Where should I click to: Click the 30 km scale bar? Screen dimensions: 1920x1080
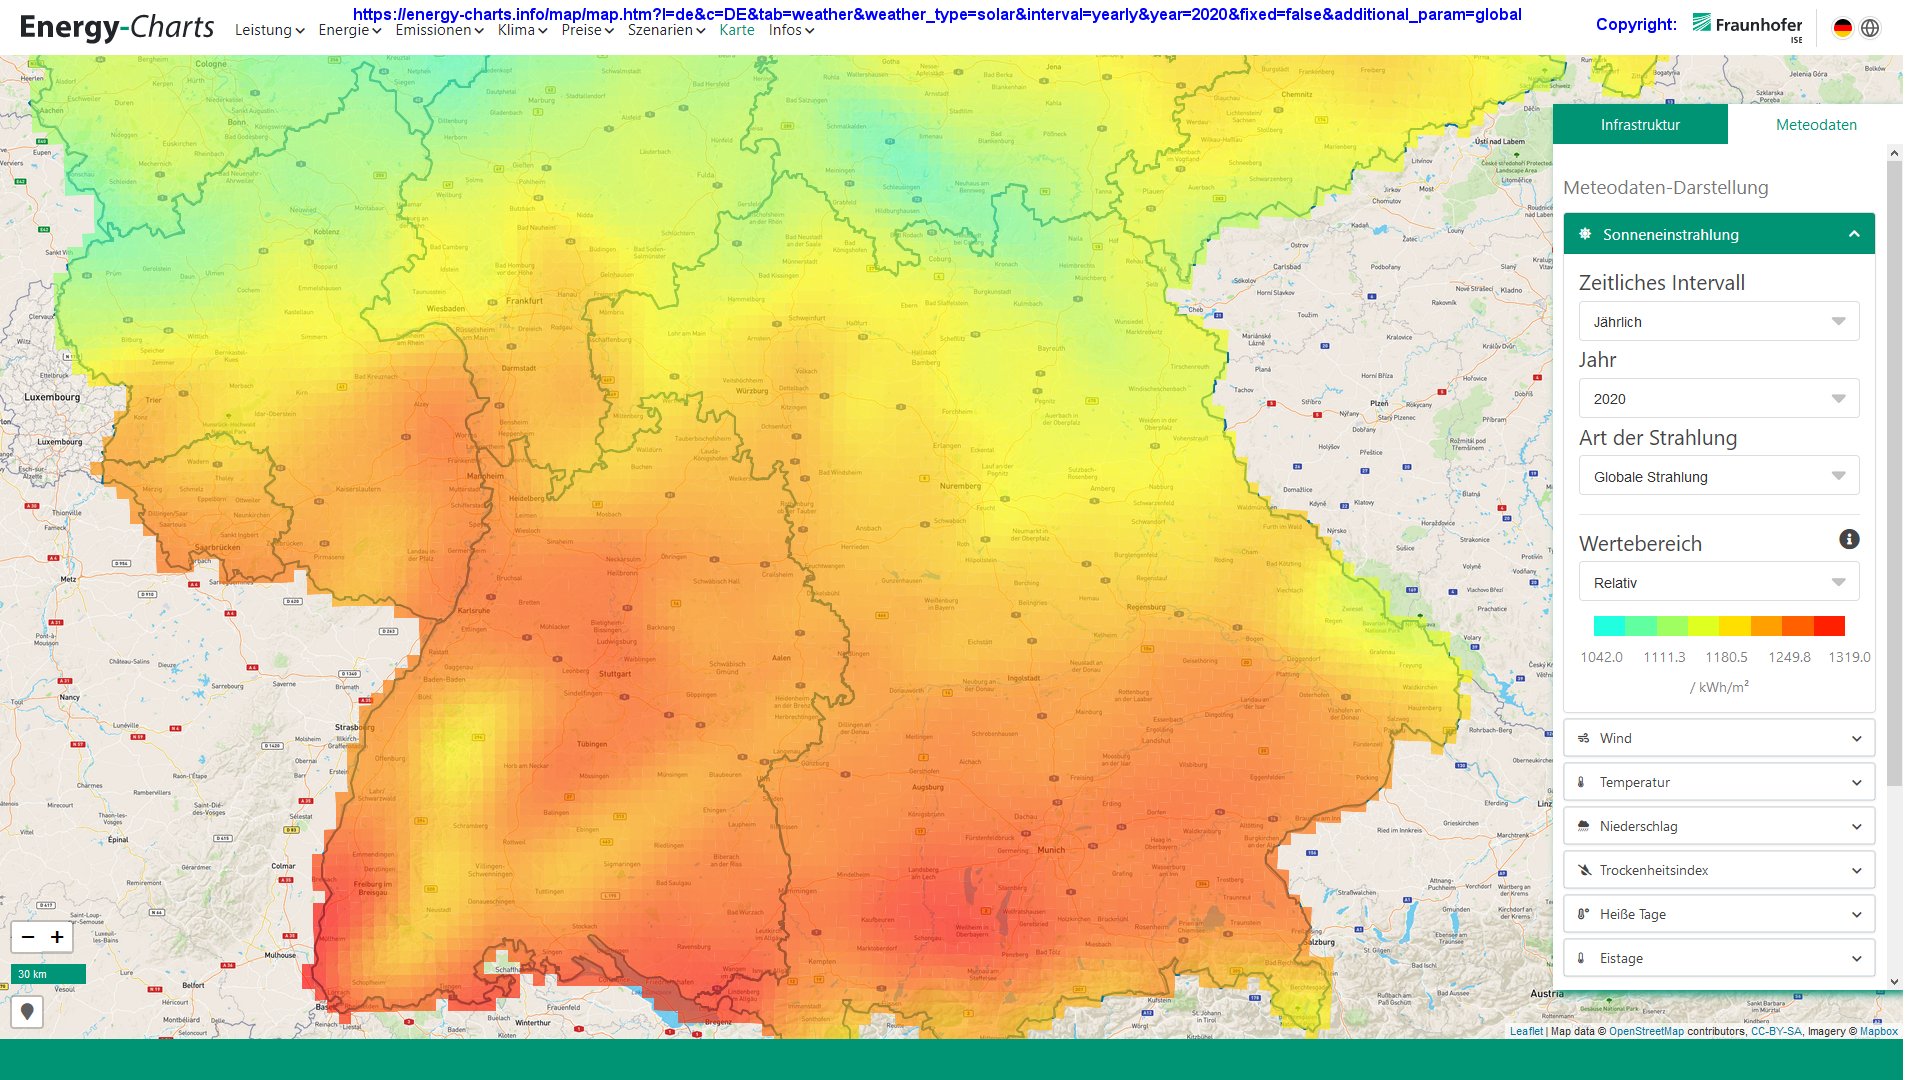(48, 973)
